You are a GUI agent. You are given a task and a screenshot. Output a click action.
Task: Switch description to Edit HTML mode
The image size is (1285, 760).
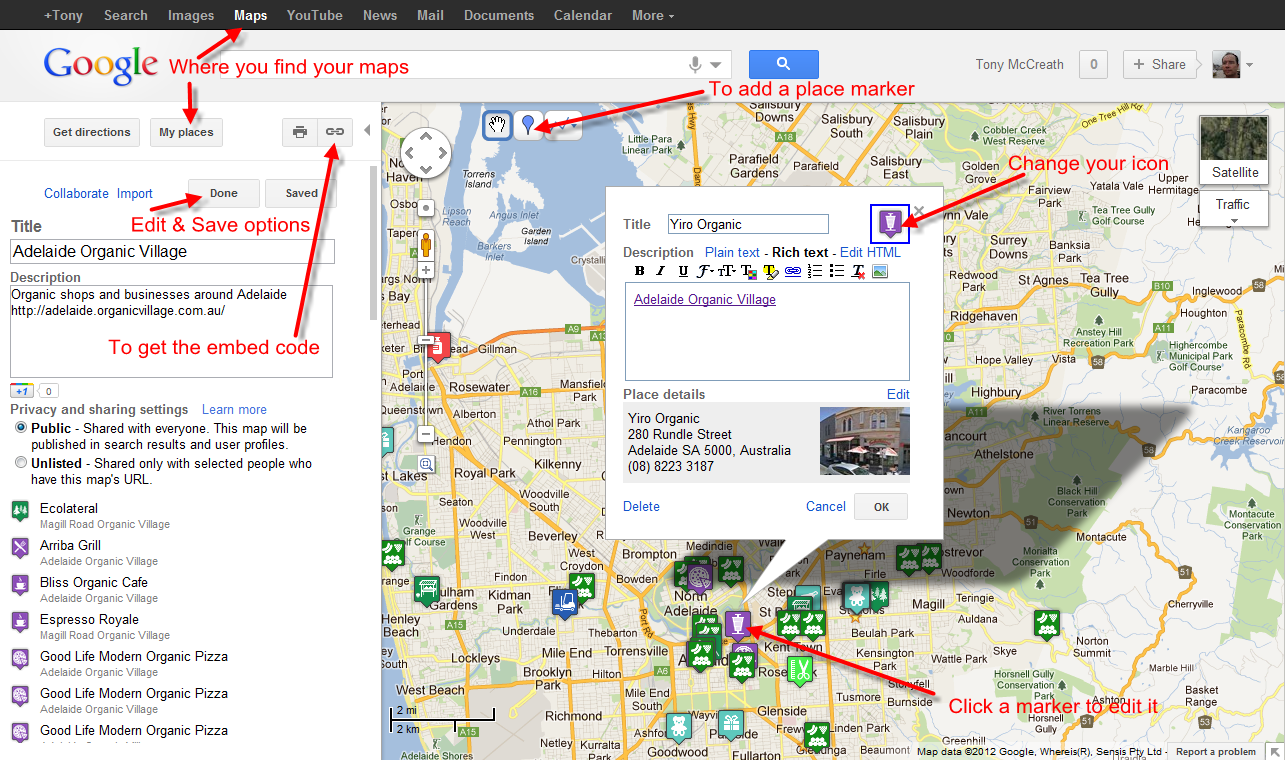870,252
